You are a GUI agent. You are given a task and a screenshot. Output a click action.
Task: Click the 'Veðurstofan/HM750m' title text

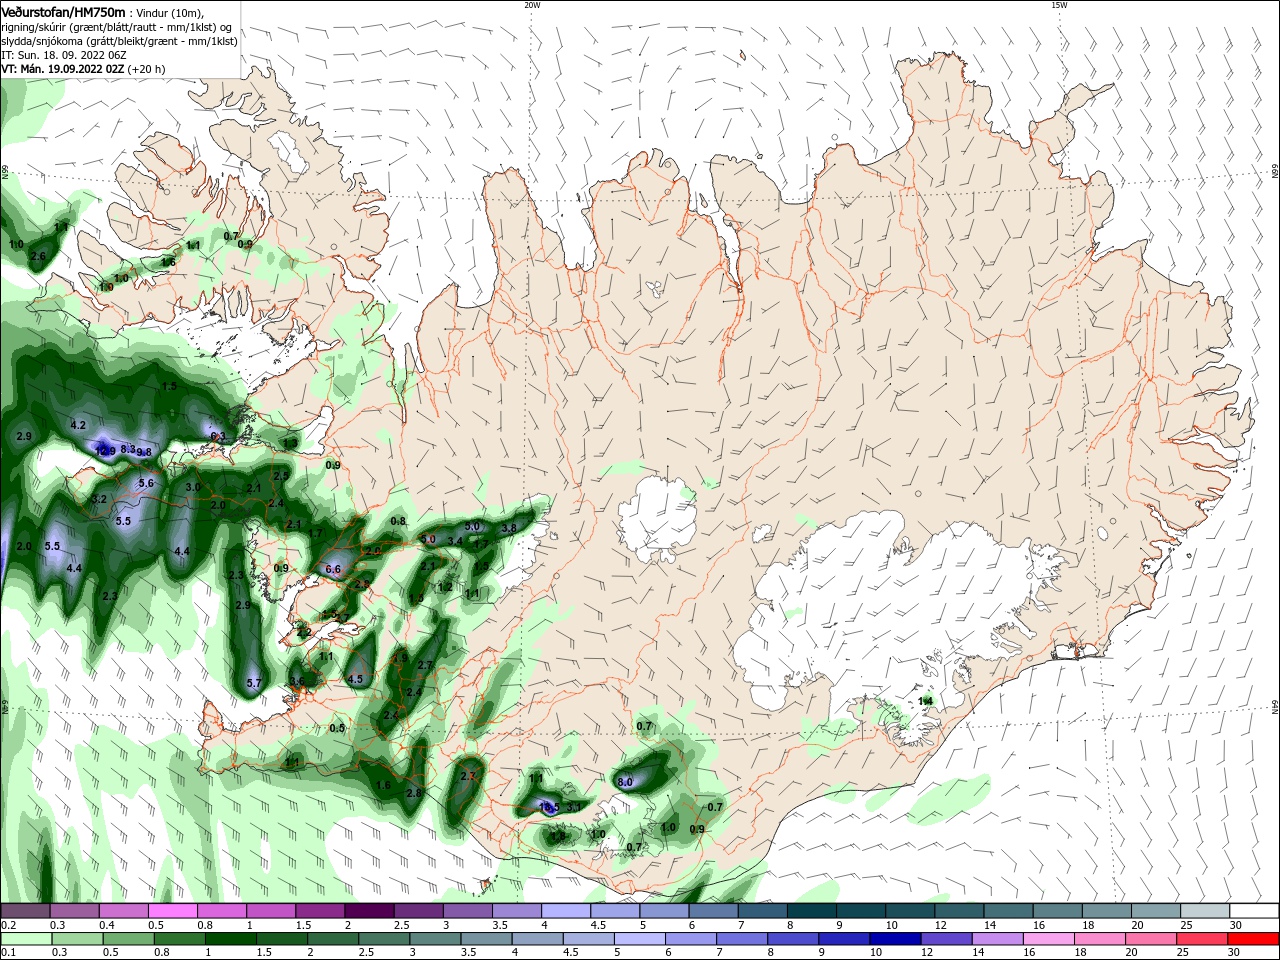click(x=63, y=11)
